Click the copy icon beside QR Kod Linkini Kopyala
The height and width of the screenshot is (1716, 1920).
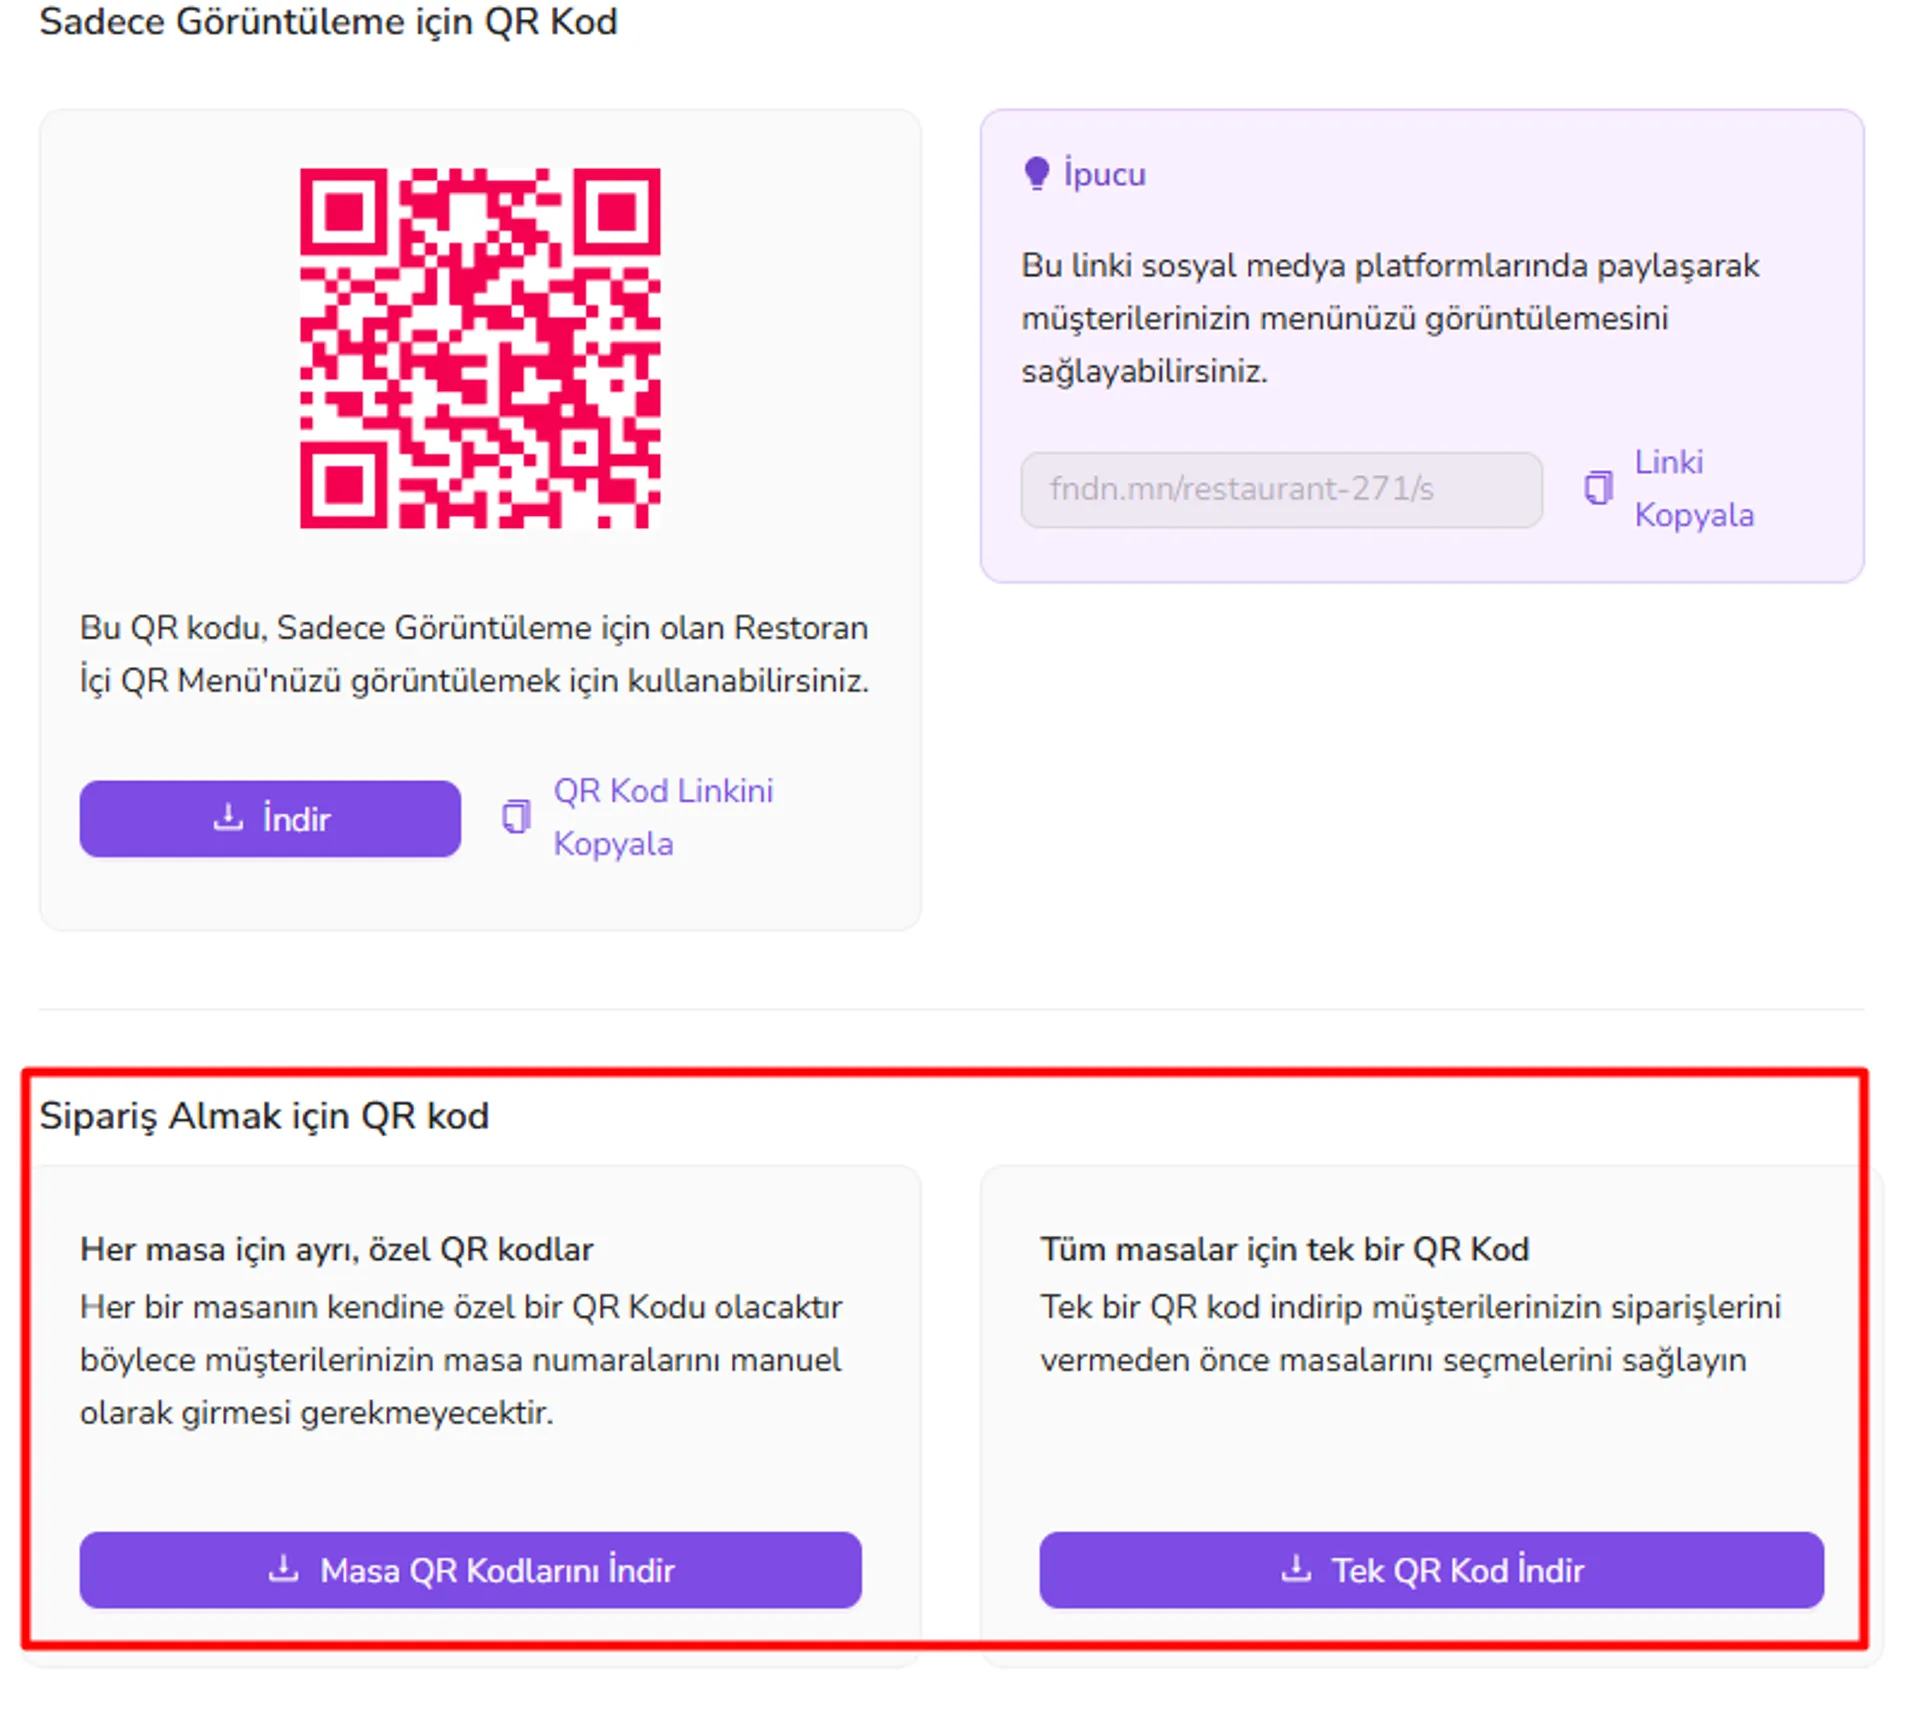(516, 817)
